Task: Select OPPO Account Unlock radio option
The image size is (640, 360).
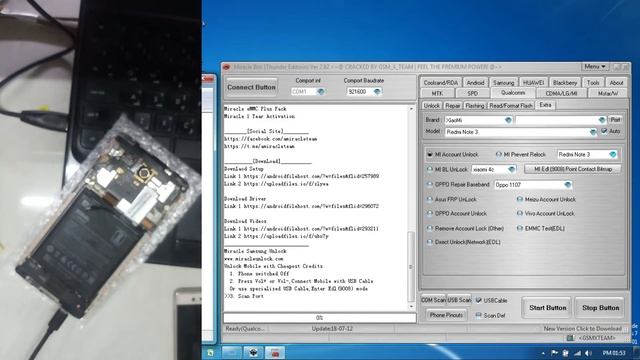Action: (429, 213)
